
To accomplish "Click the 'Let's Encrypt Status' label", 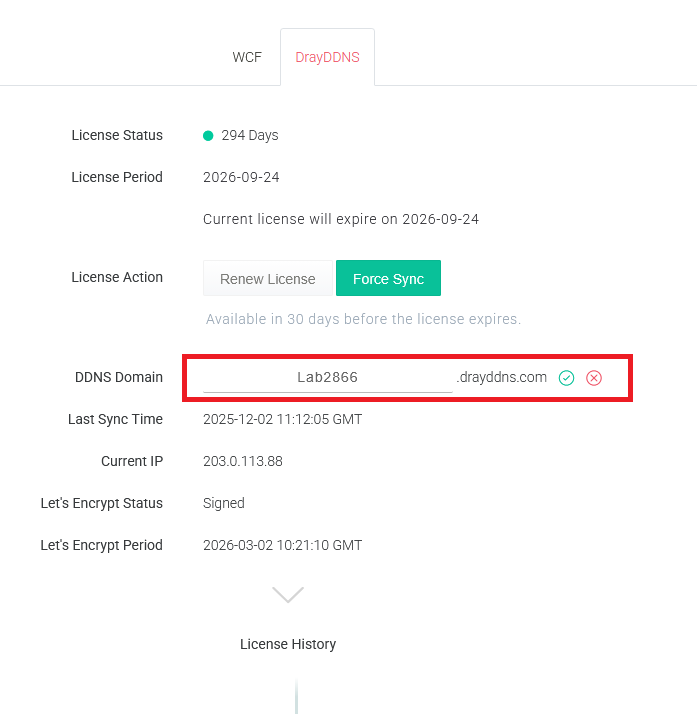I will point(102,503).
